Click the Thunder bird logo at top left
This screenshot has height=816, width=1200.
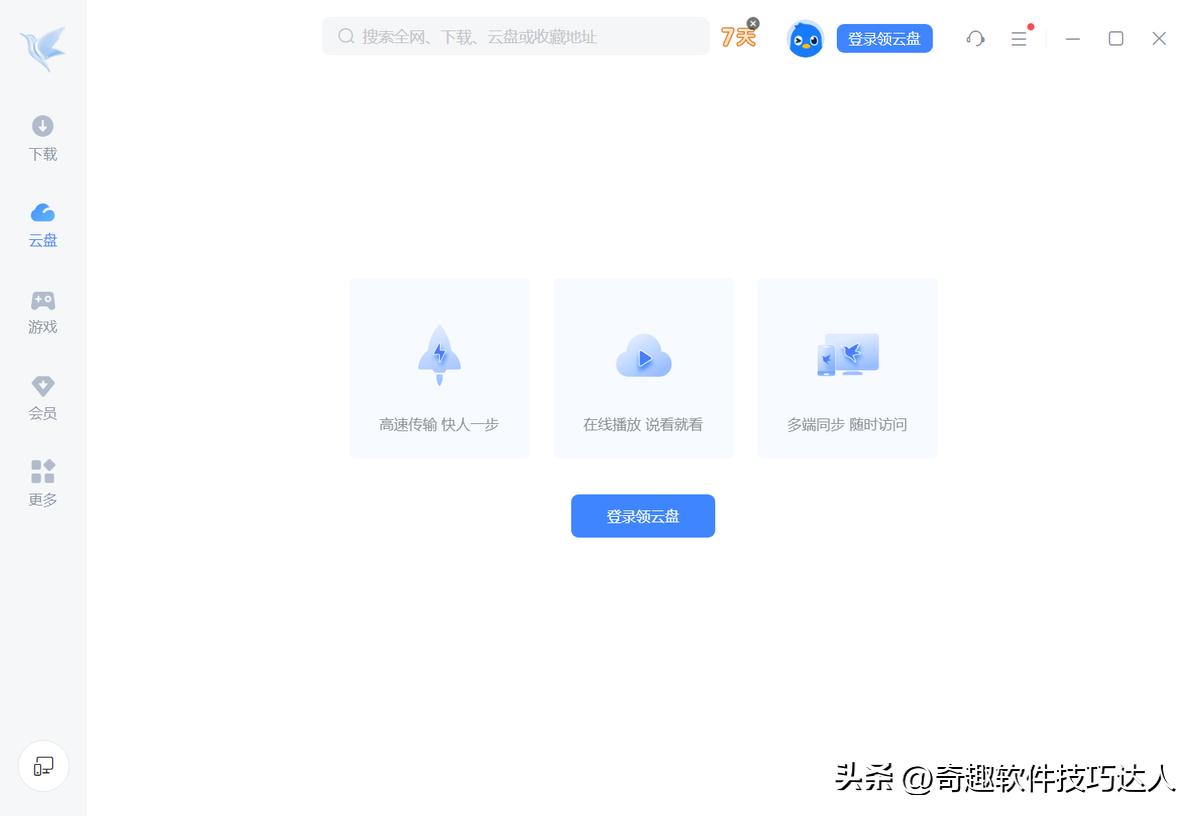(x=42, y=44)
